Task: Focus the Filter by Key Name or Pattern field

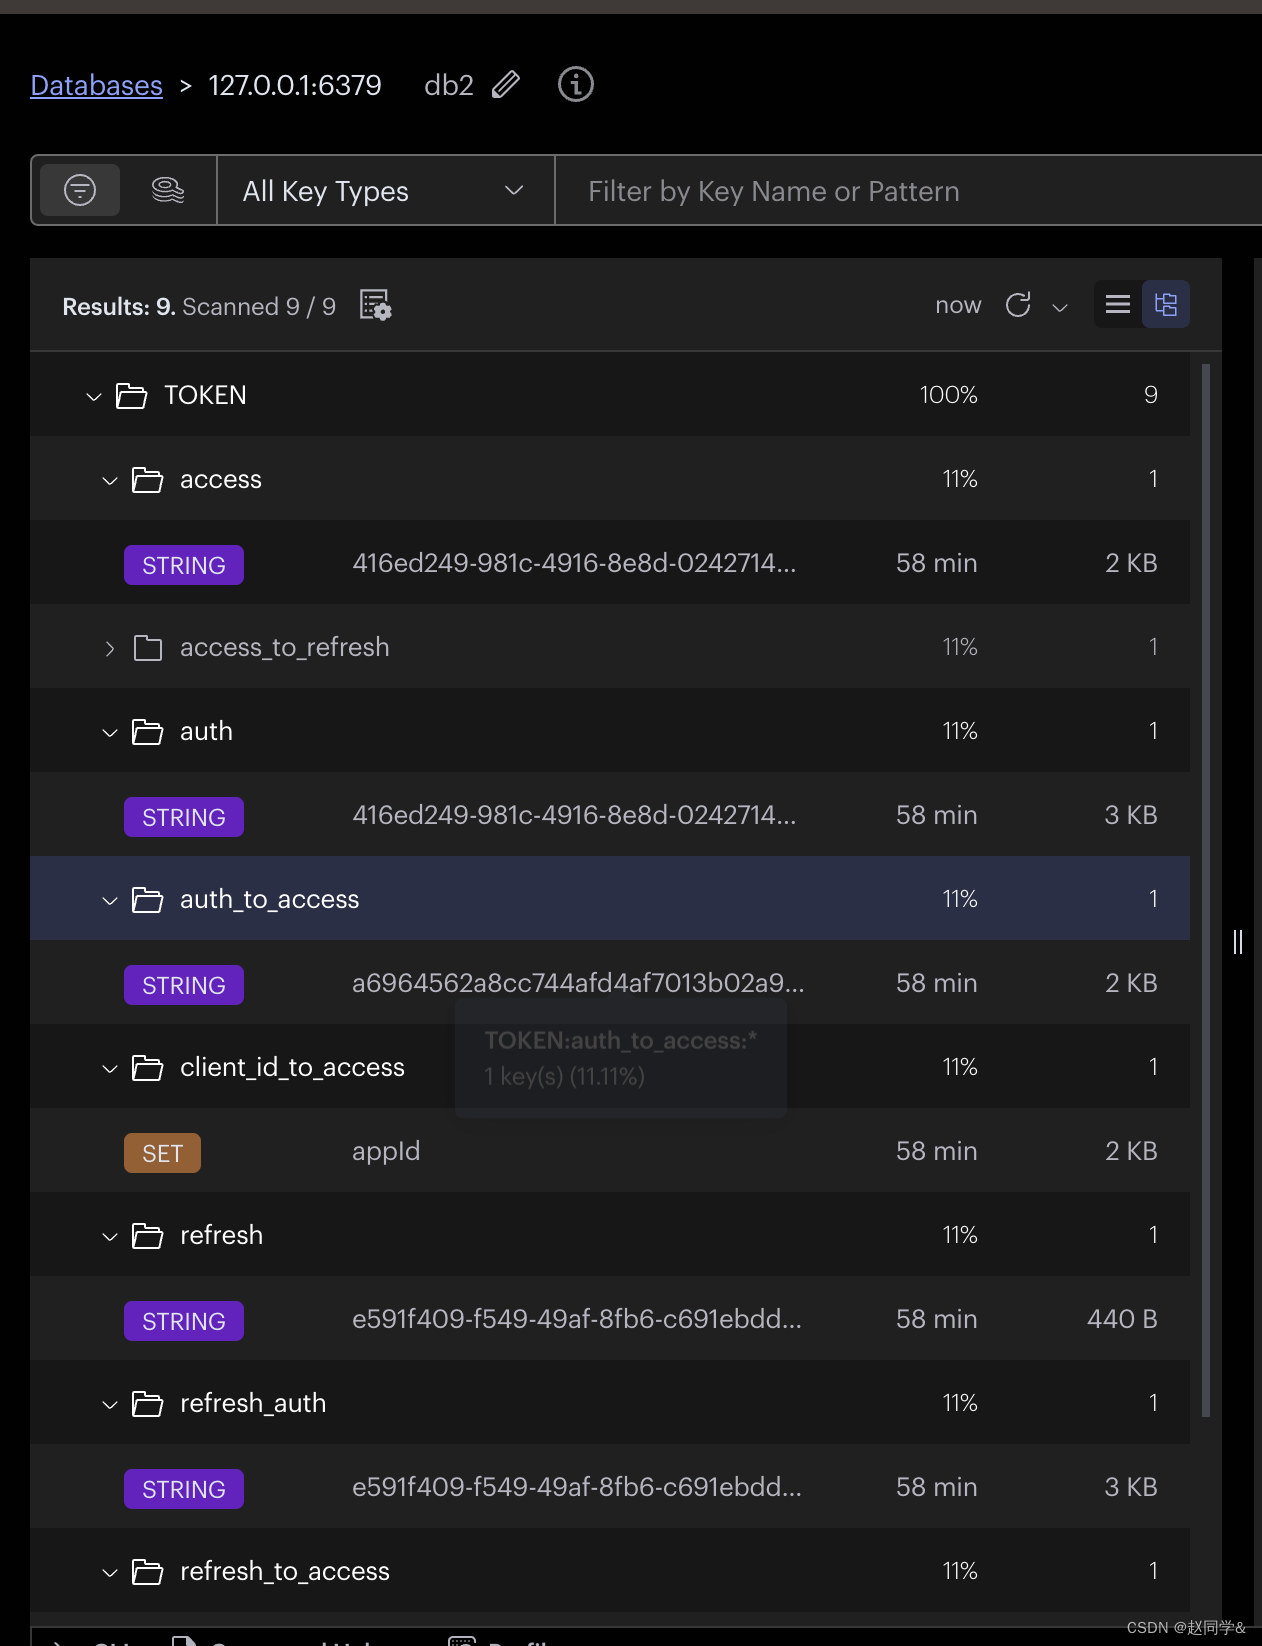Action: click(908, 190)
